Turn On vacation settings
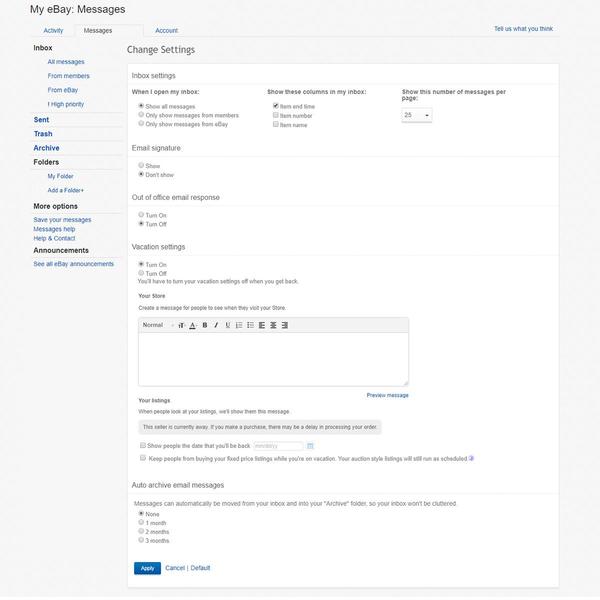Viewport: 600px width, 600px height. 141,264
